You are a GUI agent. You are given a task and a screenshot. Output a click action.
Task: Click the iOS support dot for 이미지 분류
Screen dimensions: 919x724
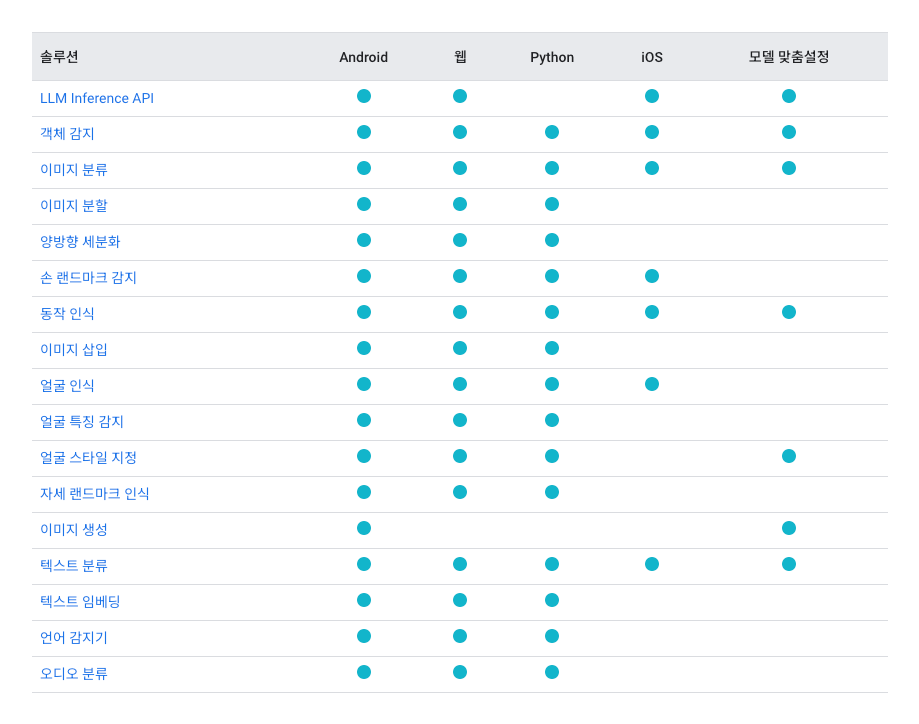[652, 168]
